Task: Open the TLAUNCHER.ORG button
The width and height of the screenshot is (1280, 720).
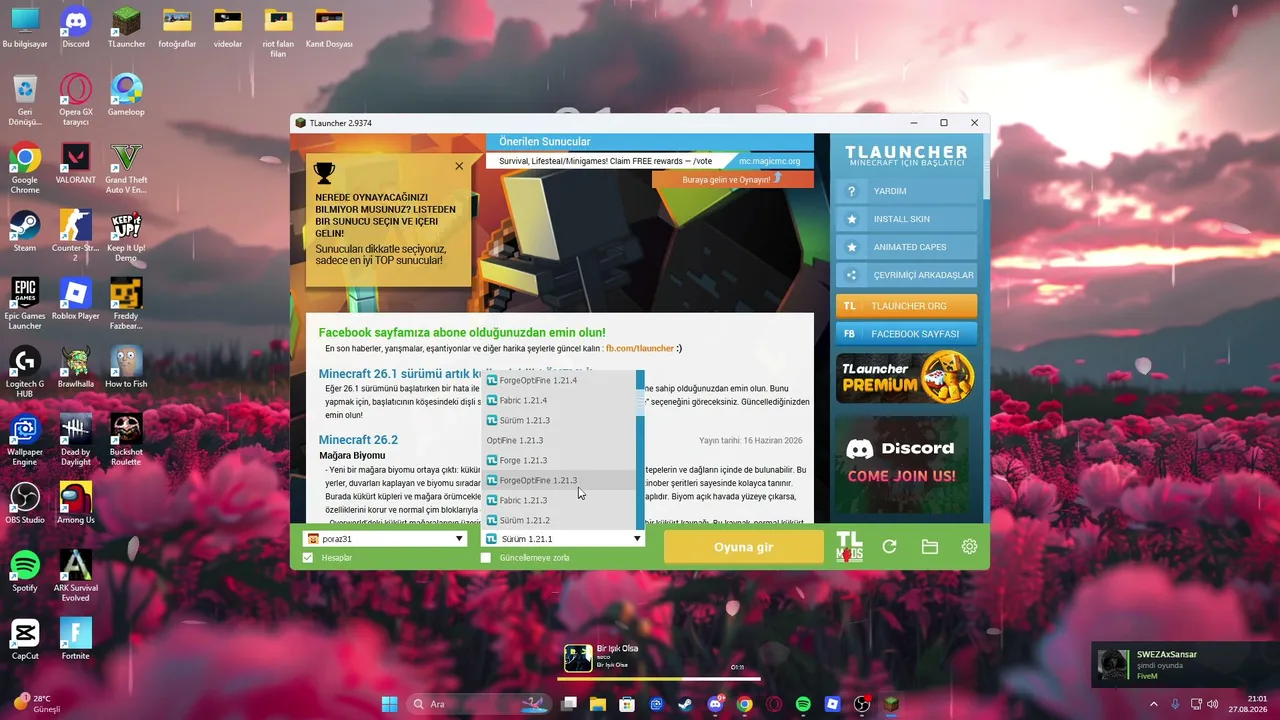Action: point(906,306)
